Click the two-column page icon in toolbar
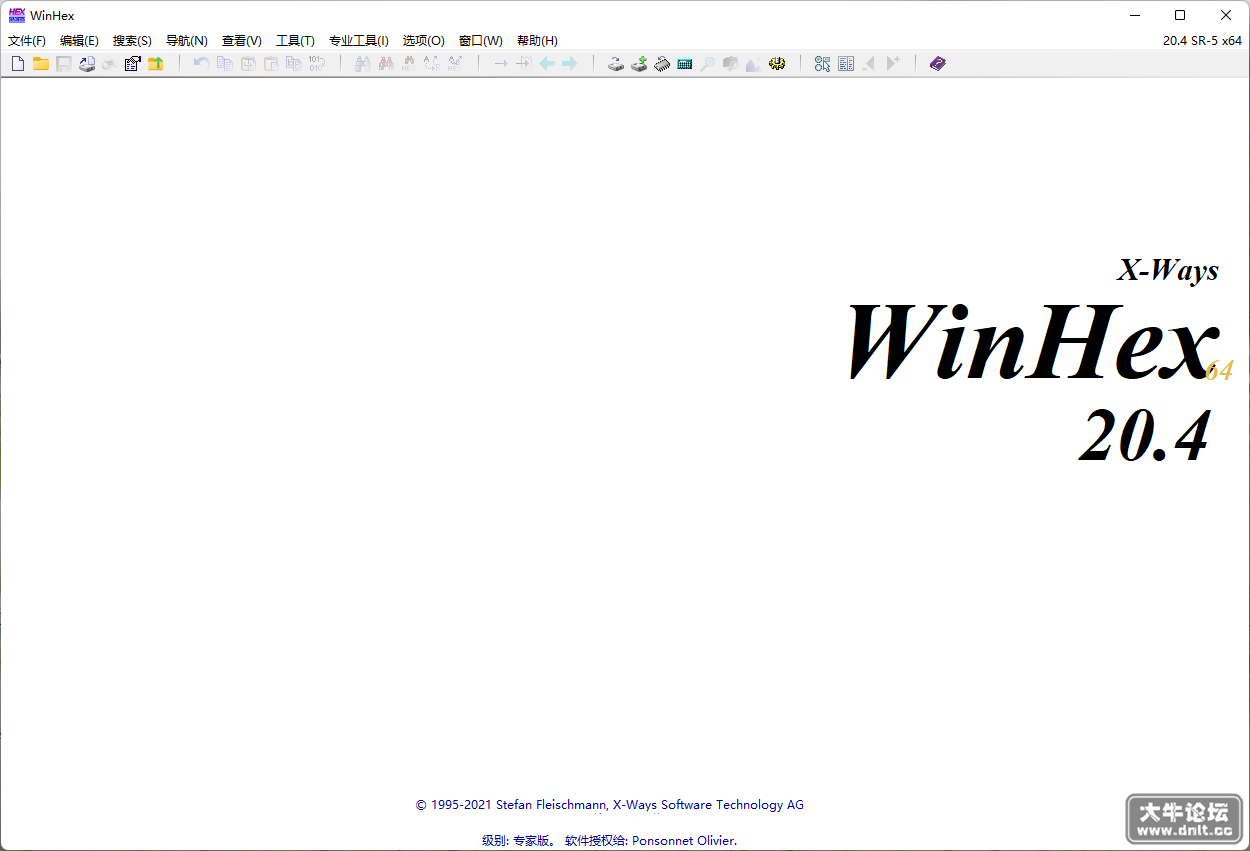The width and height of the screenshot is (1250, 851). [846, 64]
